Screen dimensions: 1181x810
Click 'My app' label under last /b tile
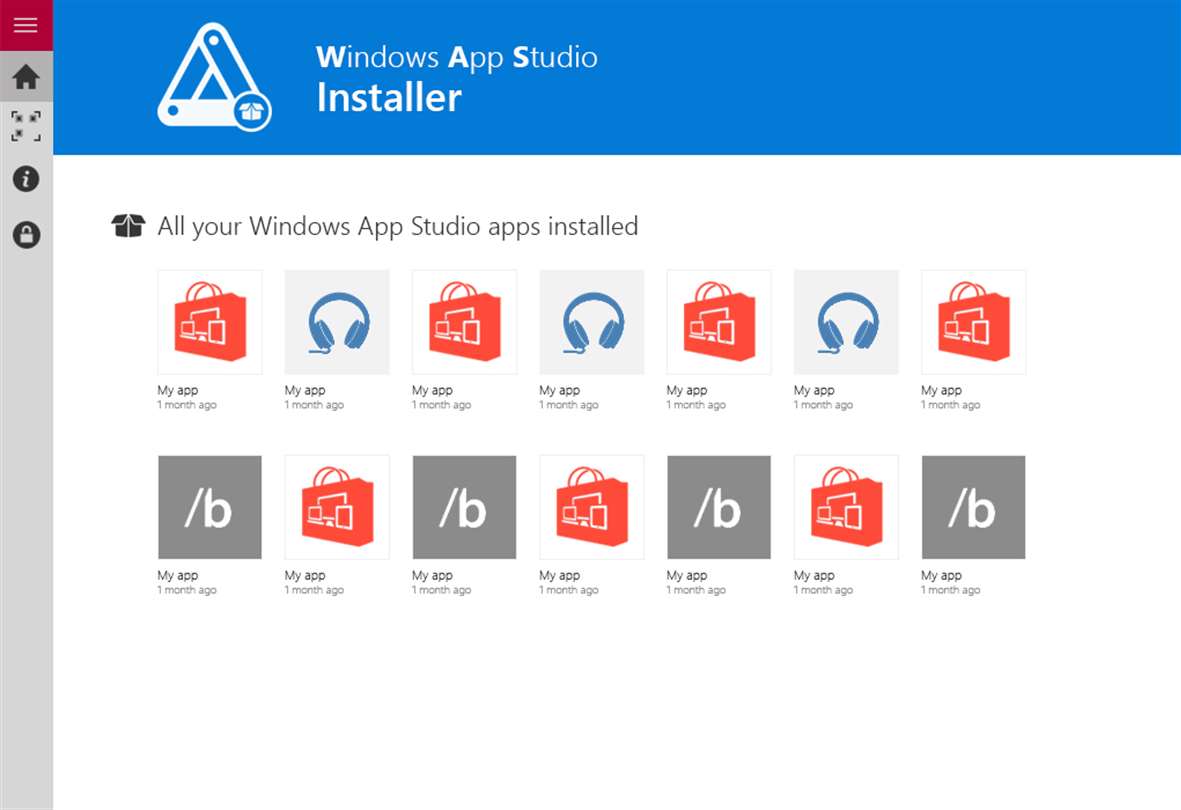(x=941, y=576)
